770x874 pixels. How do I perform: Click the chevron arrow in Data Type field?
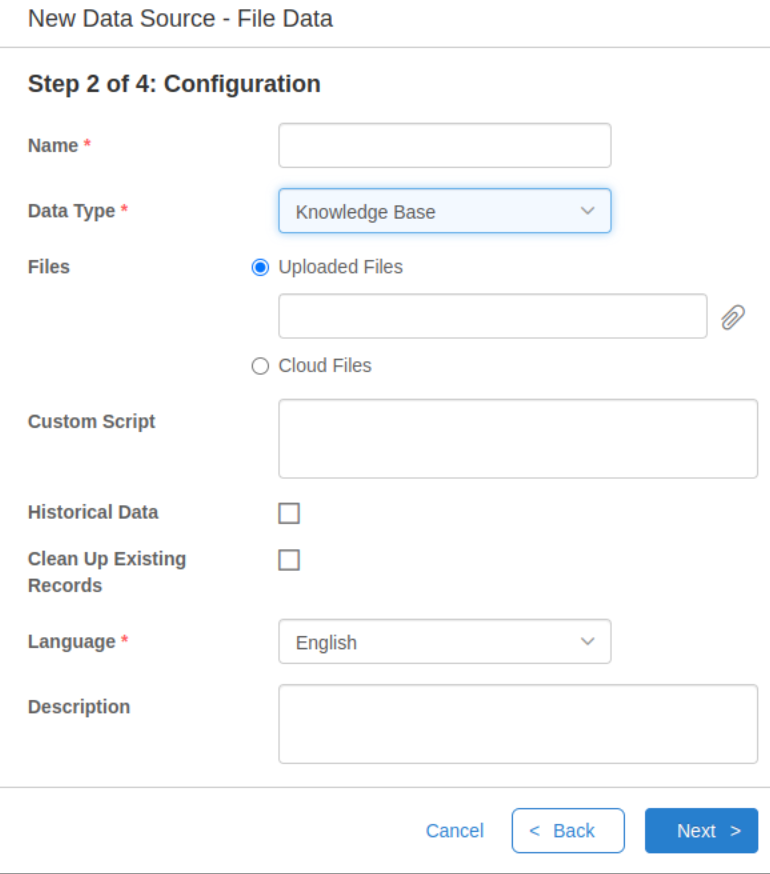tap(588, 211)
